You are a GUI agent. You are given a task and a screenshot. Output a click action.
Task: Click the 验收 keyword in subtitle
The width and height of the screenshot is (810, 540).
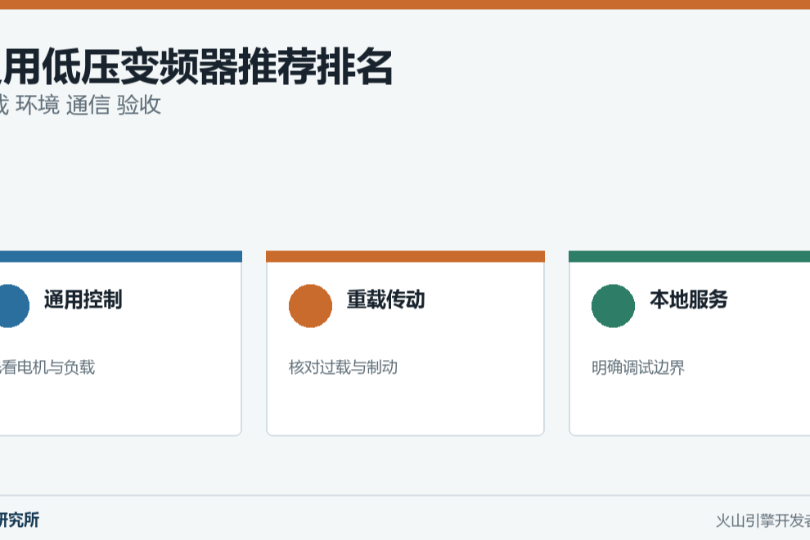[x=139, y=105]
